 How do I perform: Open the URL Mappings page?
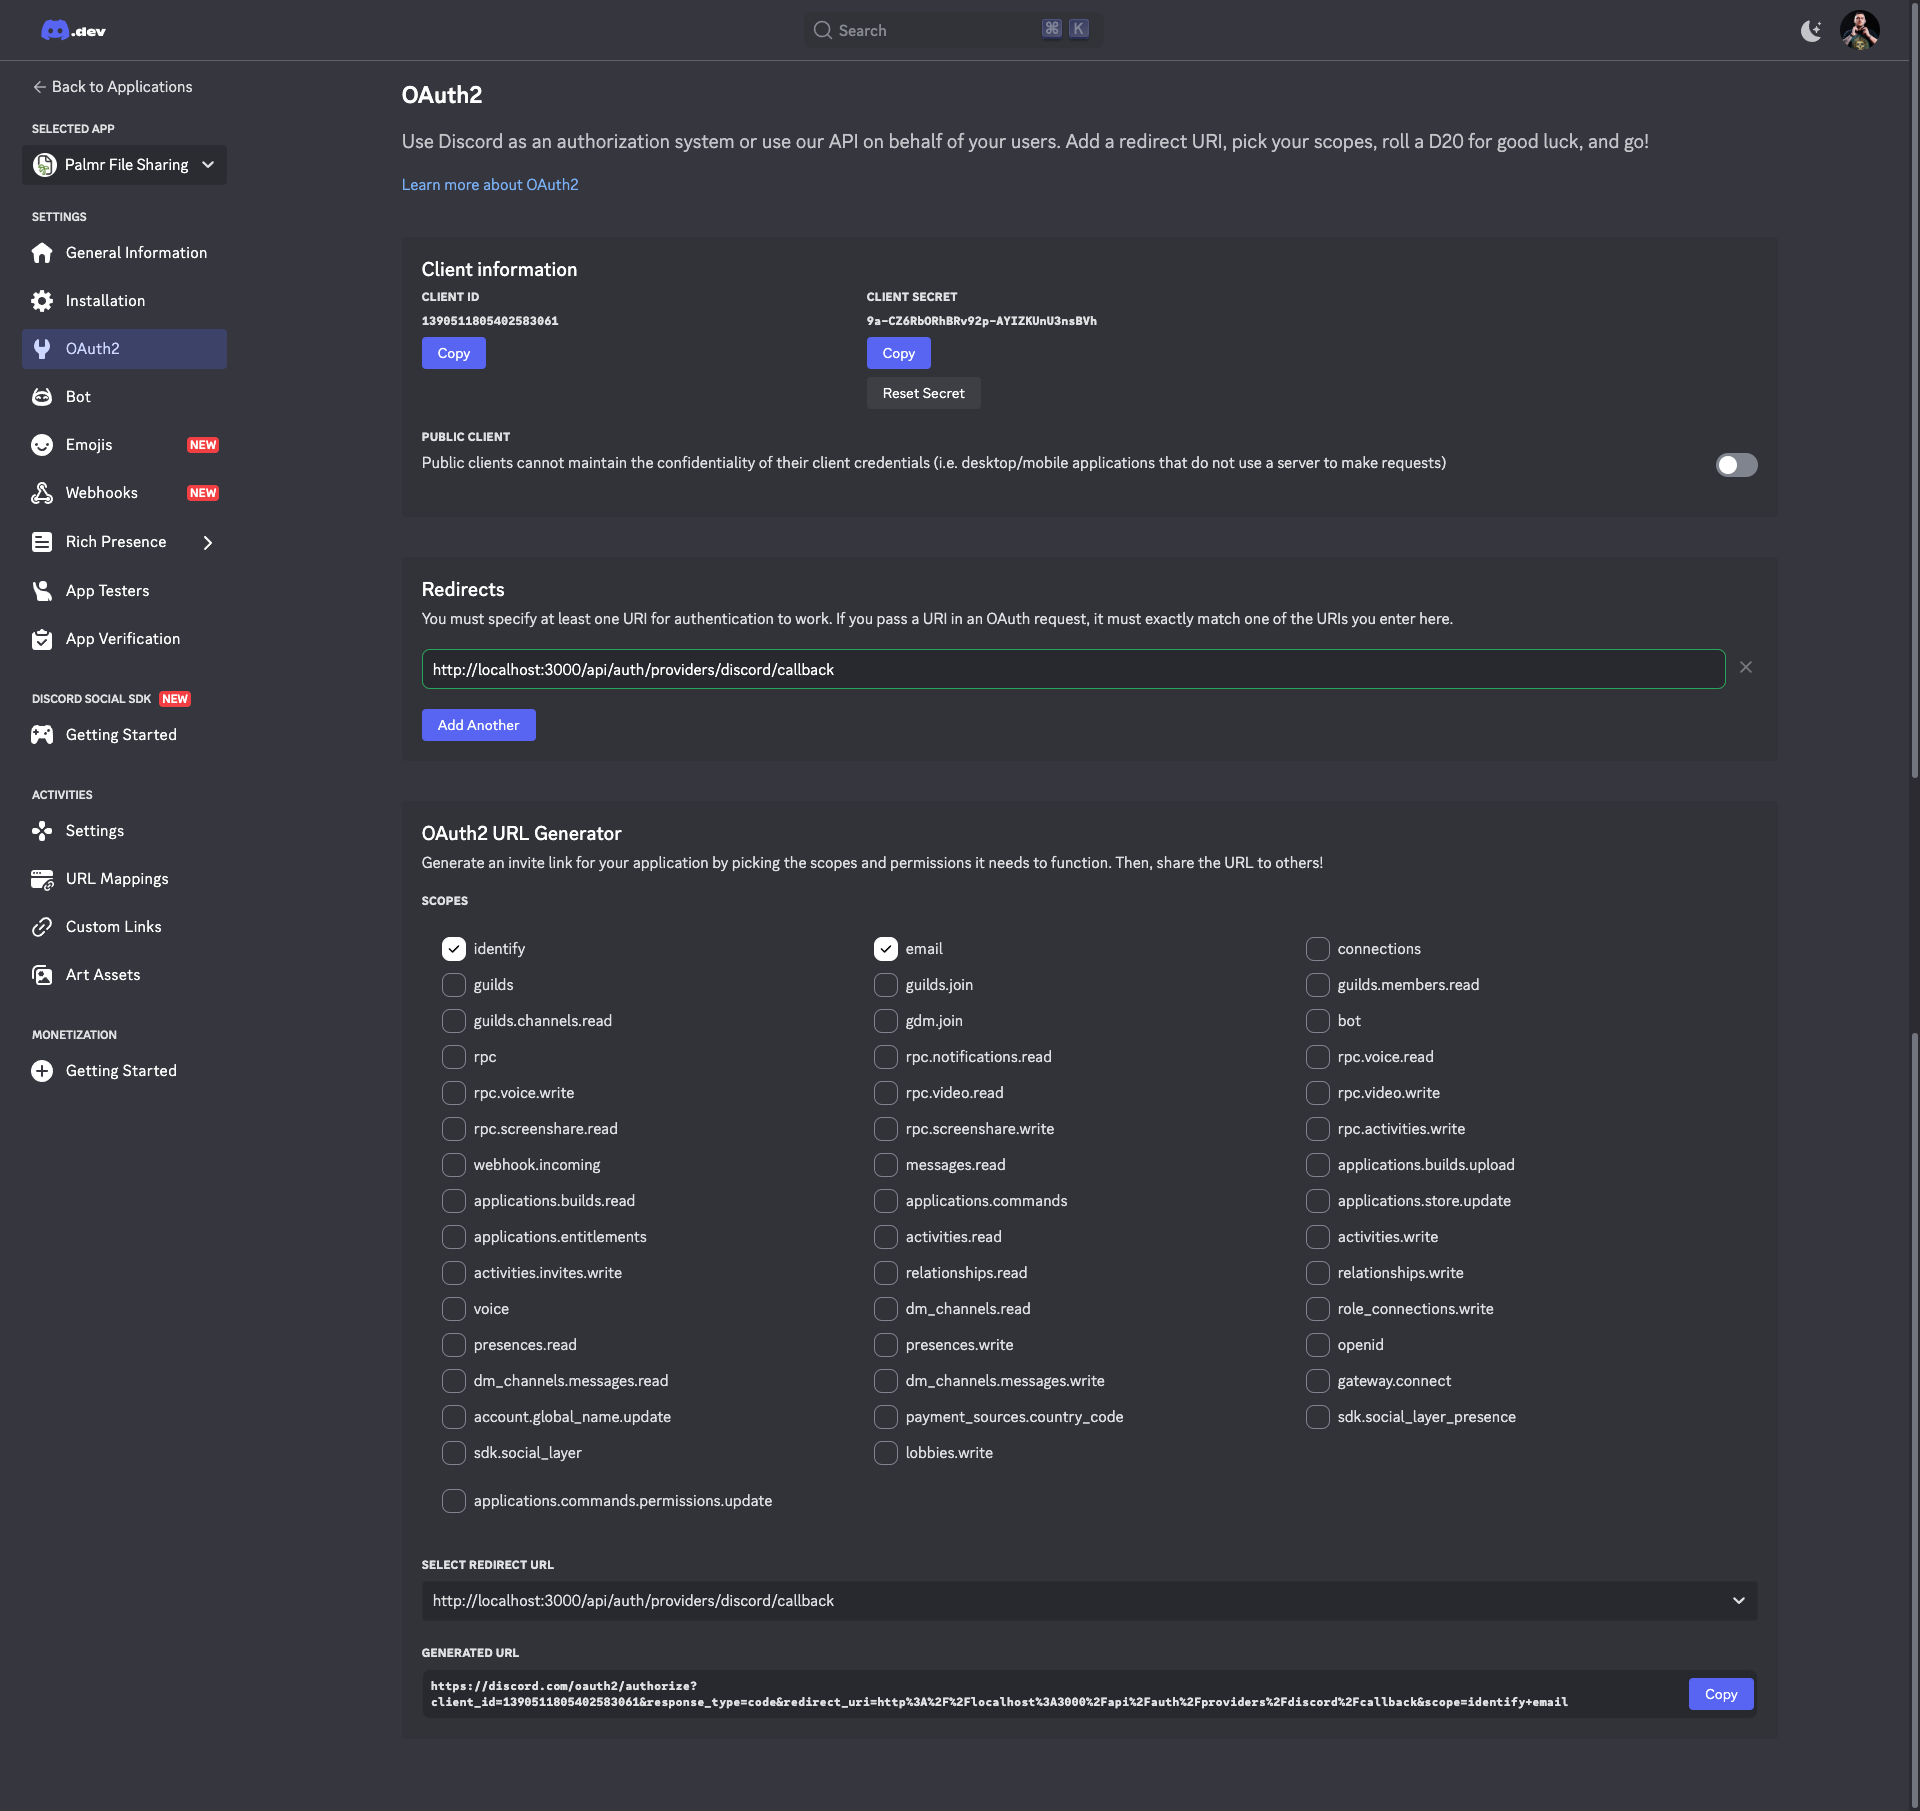124,879
